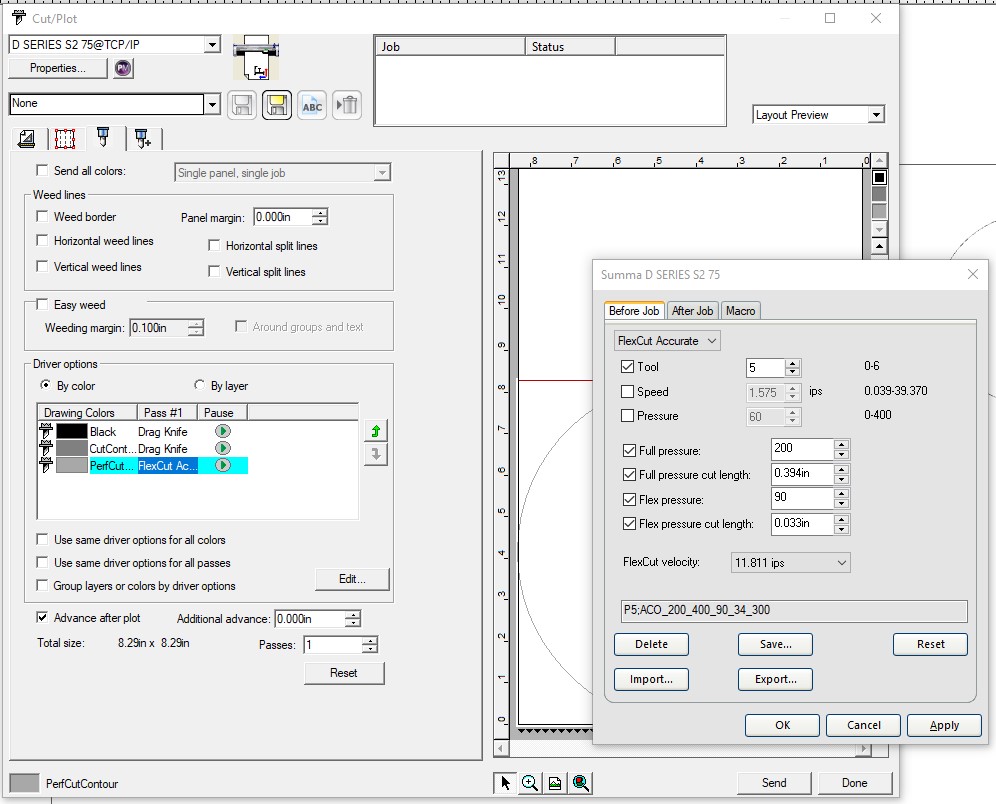Click the Done button
Image resolution: width=996 pixels, height=804 pixels.
coord(855,783)
